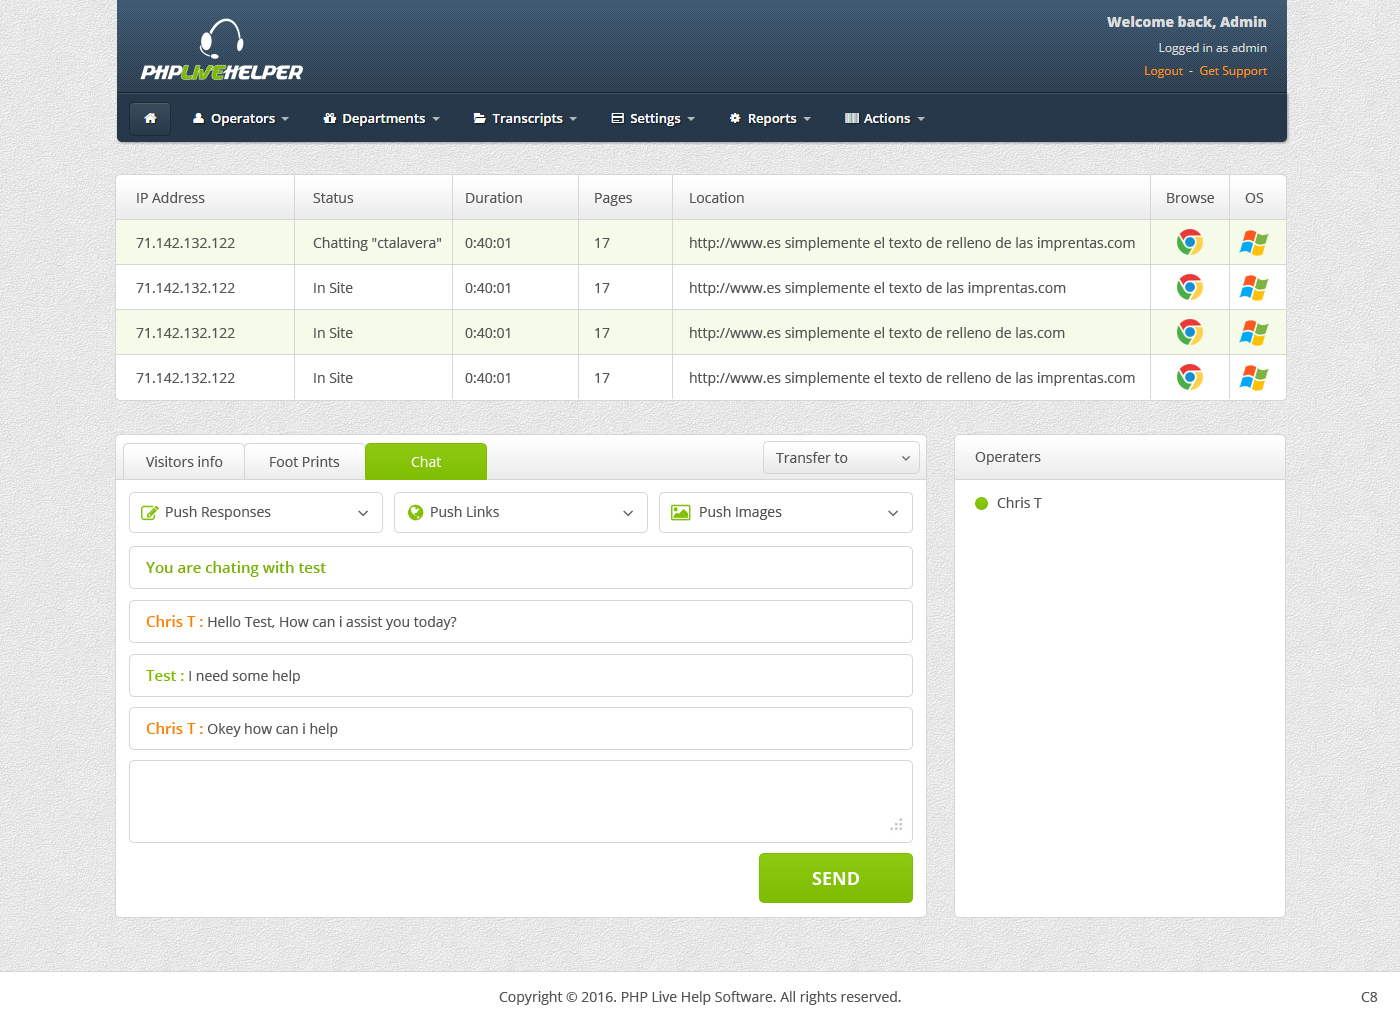
Task: Click "Welcome back, Admin" heading
Action: point(1187,22)
